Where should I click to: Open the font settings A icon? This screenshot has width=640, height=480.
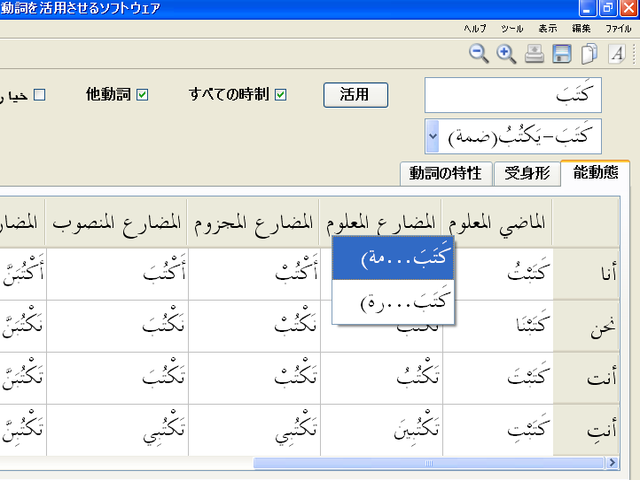pyautogui.click(x=617, y=53)
